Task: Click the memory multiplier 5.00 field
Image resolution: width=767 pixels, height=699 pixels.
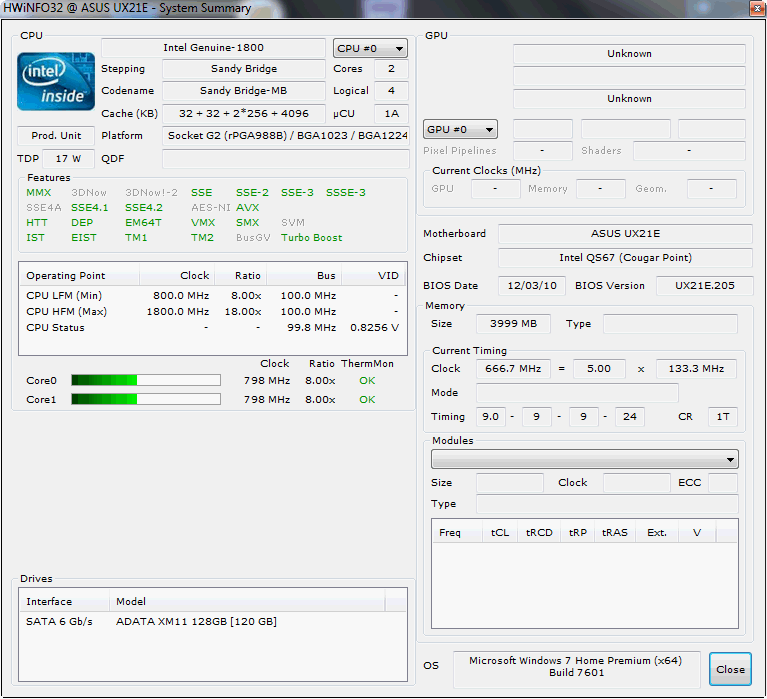Action: pos(599,369)
